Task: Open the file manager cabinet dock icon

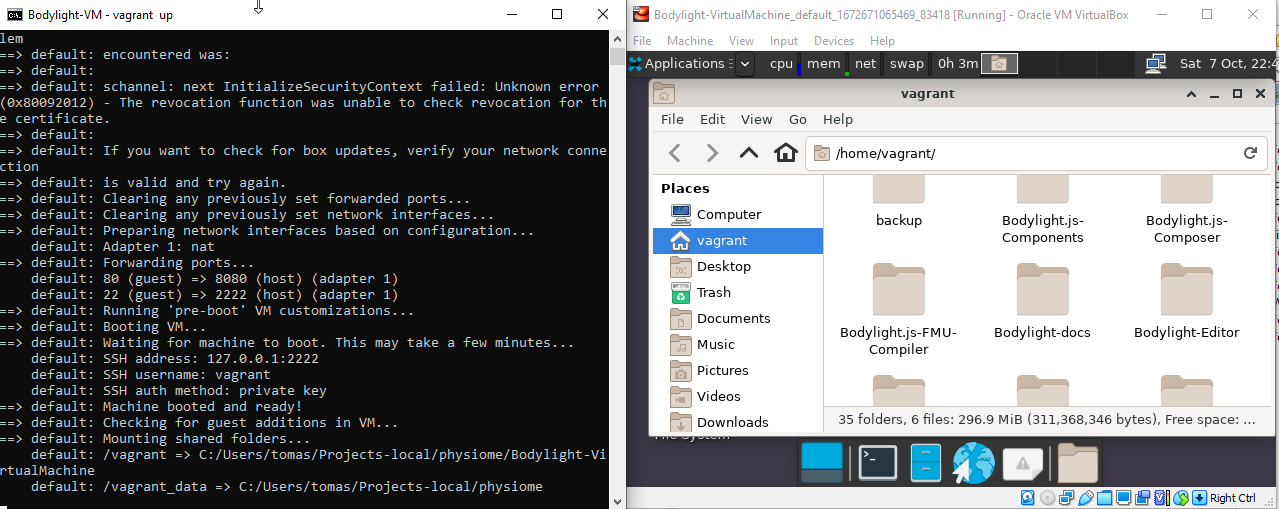Action: (x=926, y=463)
